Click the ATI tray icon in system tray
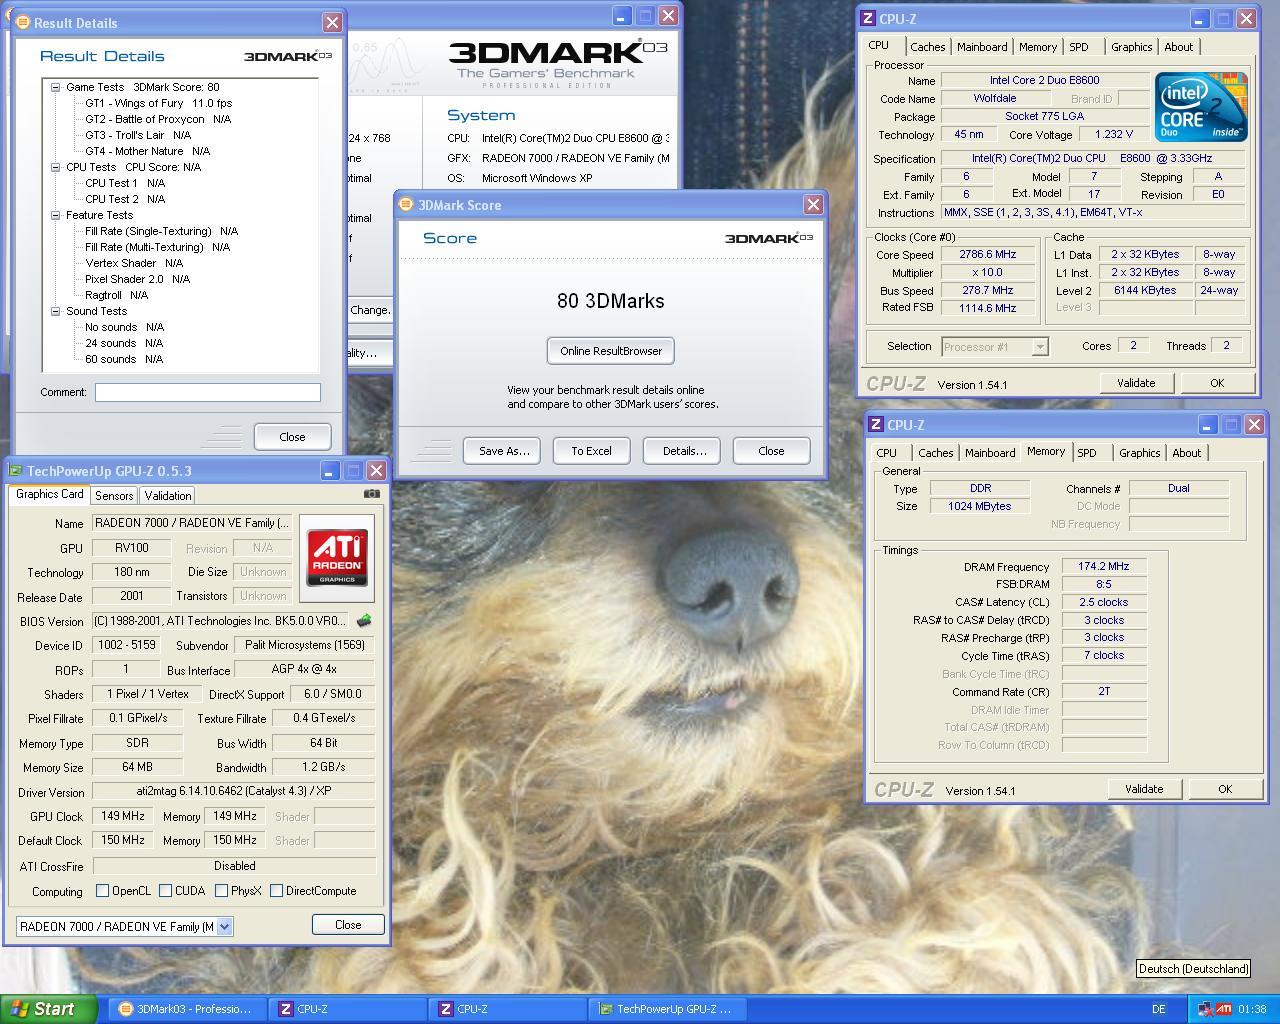 pos(1224,1009)
